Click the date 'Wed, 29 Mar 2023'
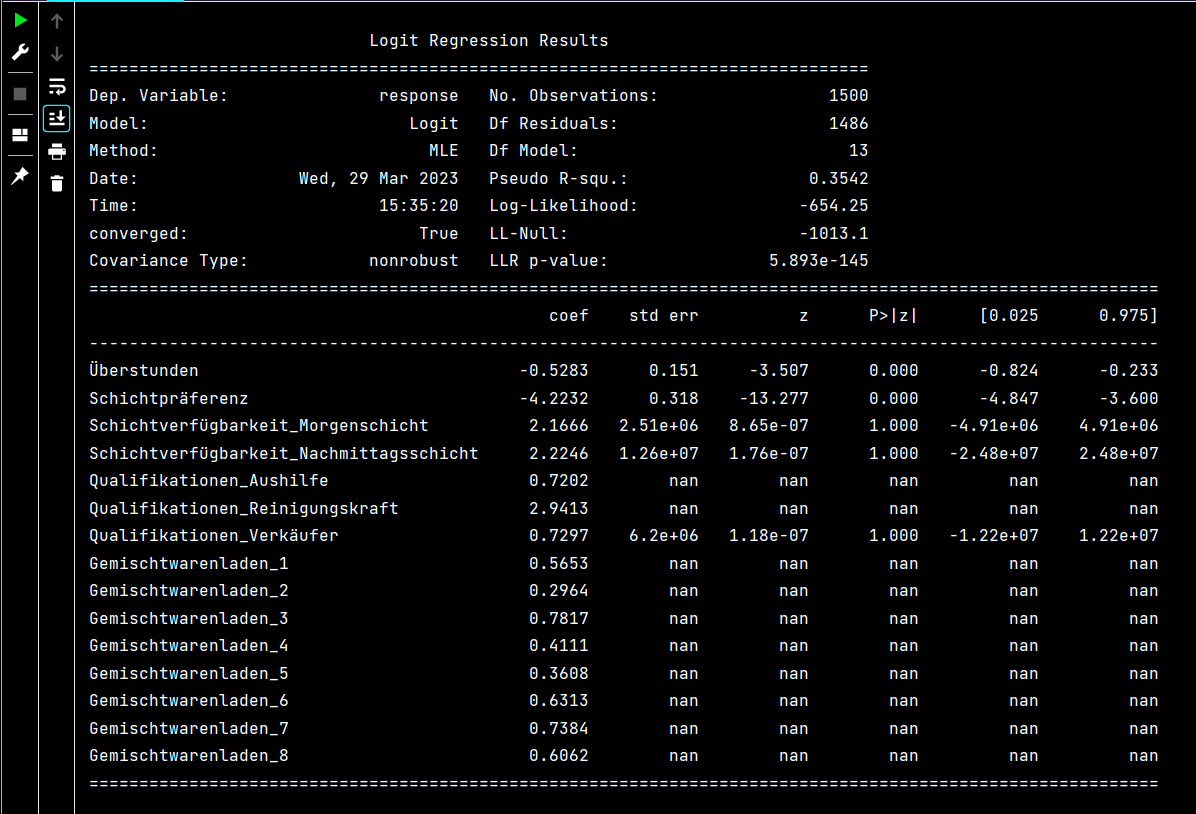 pos(378,179)
